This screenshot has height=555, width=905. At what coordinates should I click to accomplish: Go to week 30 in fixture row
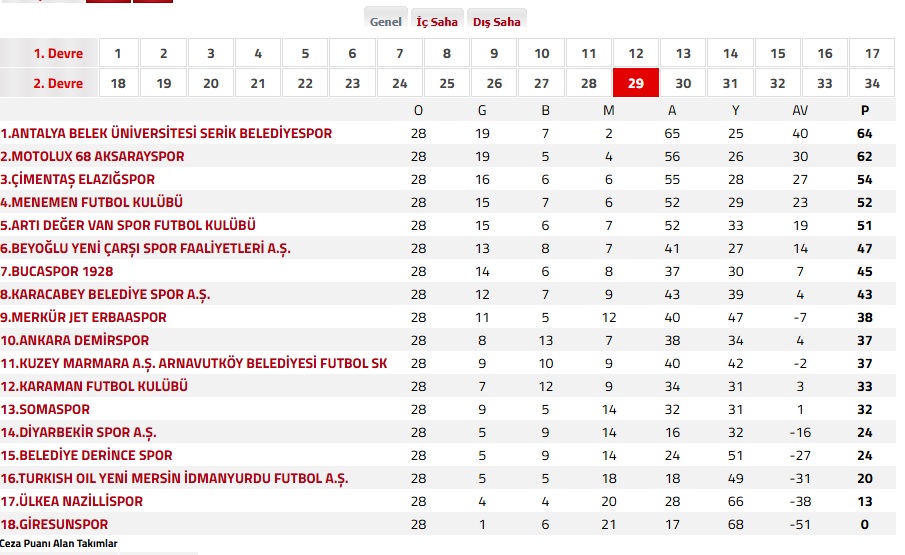click(x=683, y=83)
